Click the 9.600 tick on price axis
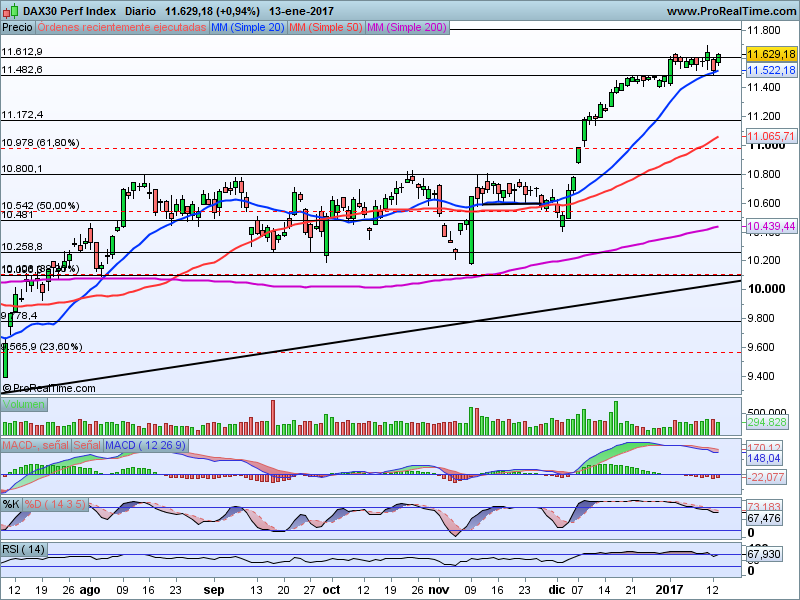This screenshot has width=800, height=600. [x=763, y=347]
